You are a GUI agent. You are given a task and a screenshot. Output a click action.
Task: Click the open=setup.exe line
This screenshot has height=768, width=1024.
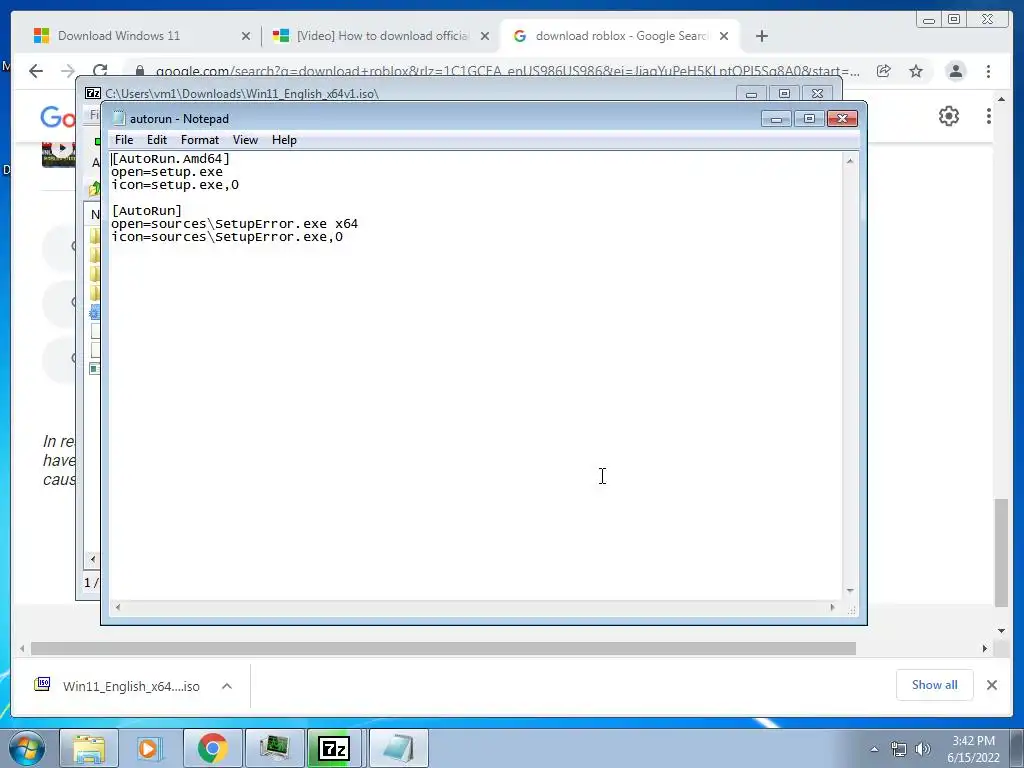click(167, 172)
